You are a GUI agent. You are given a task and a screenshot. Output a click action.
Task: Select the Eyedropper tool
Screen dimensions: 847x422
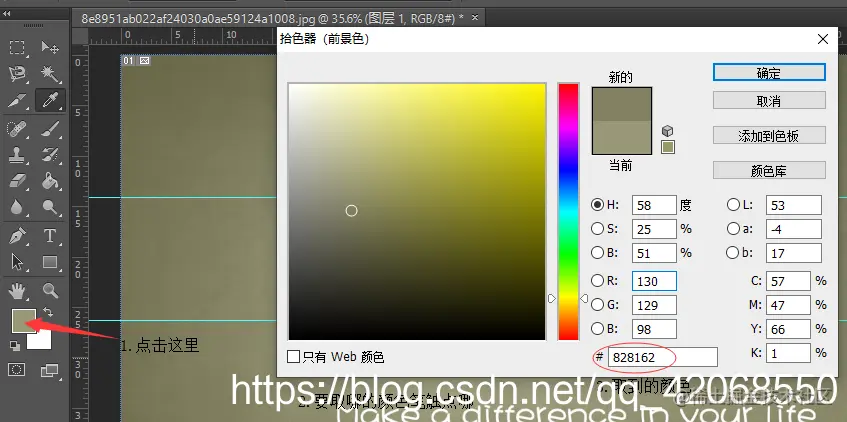pos(50,100)
